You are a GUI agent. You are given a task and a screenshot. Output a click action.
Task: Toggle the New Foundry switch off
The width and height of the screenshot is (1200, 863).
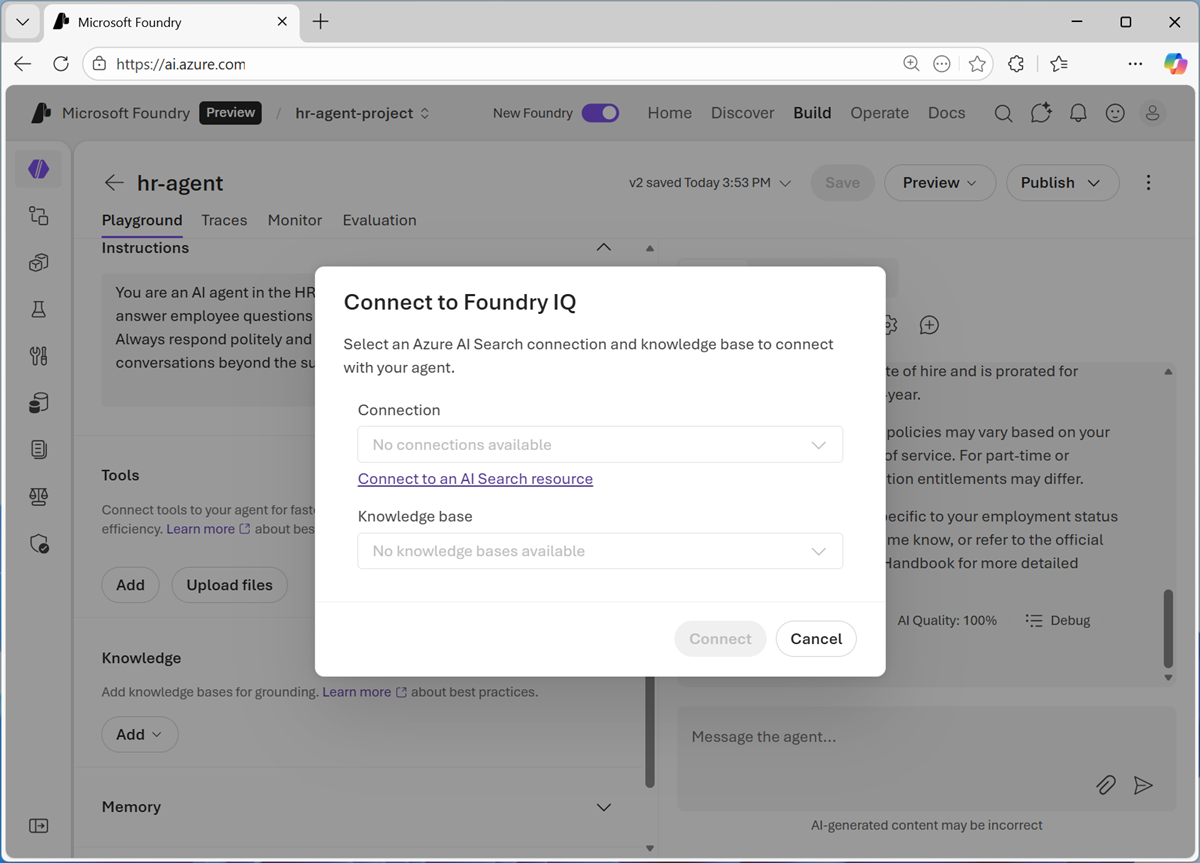click(x=600, y=113)
